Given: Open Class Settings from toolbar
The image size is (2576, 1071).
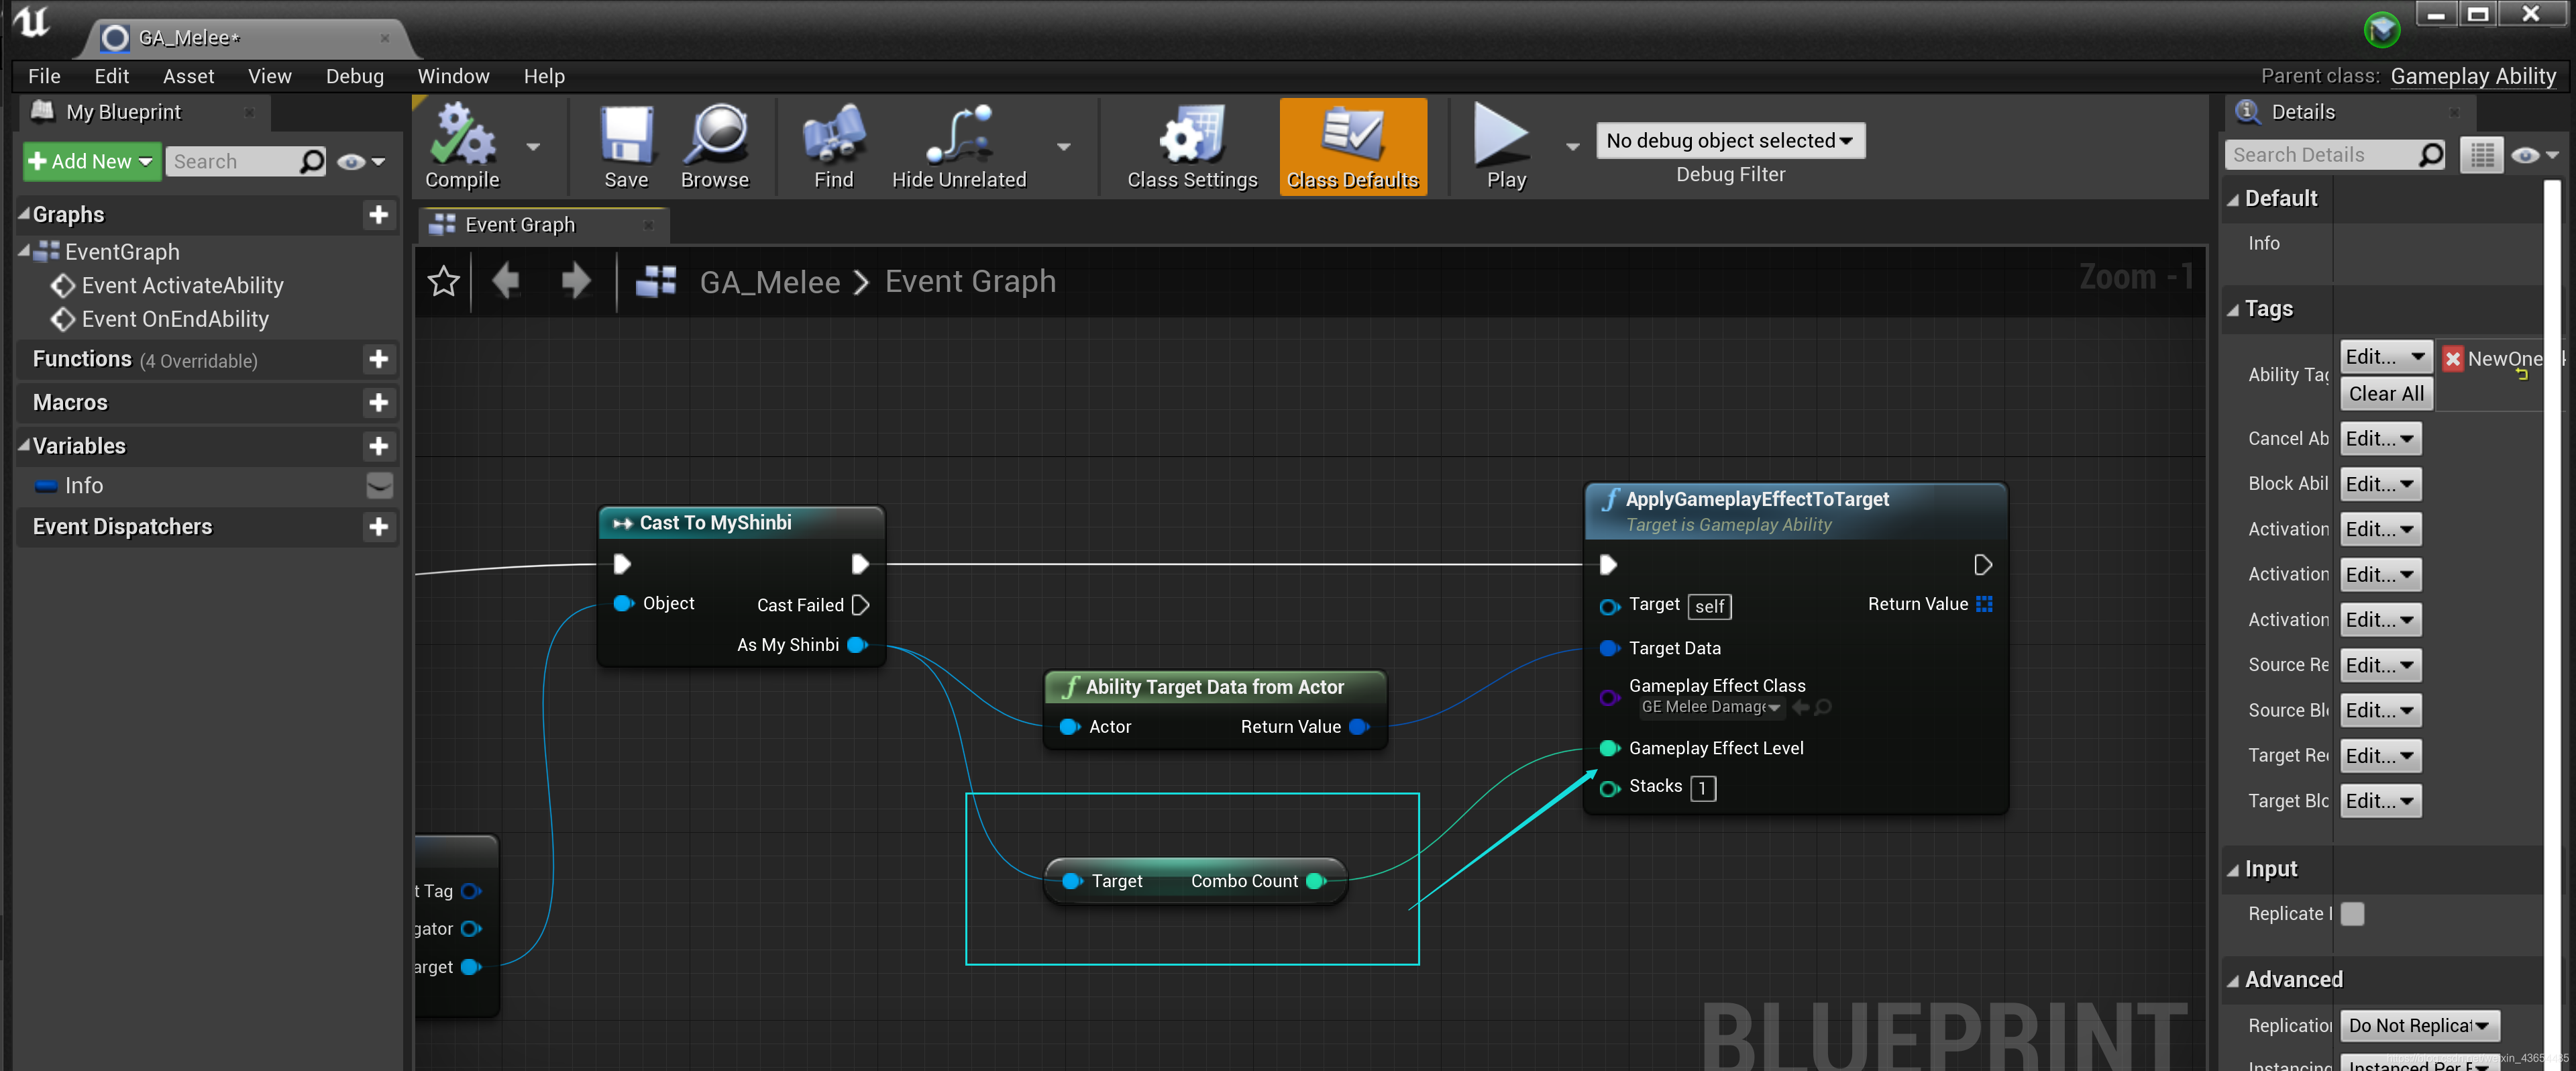Looking at the screenshot, I should [1191, 136].
